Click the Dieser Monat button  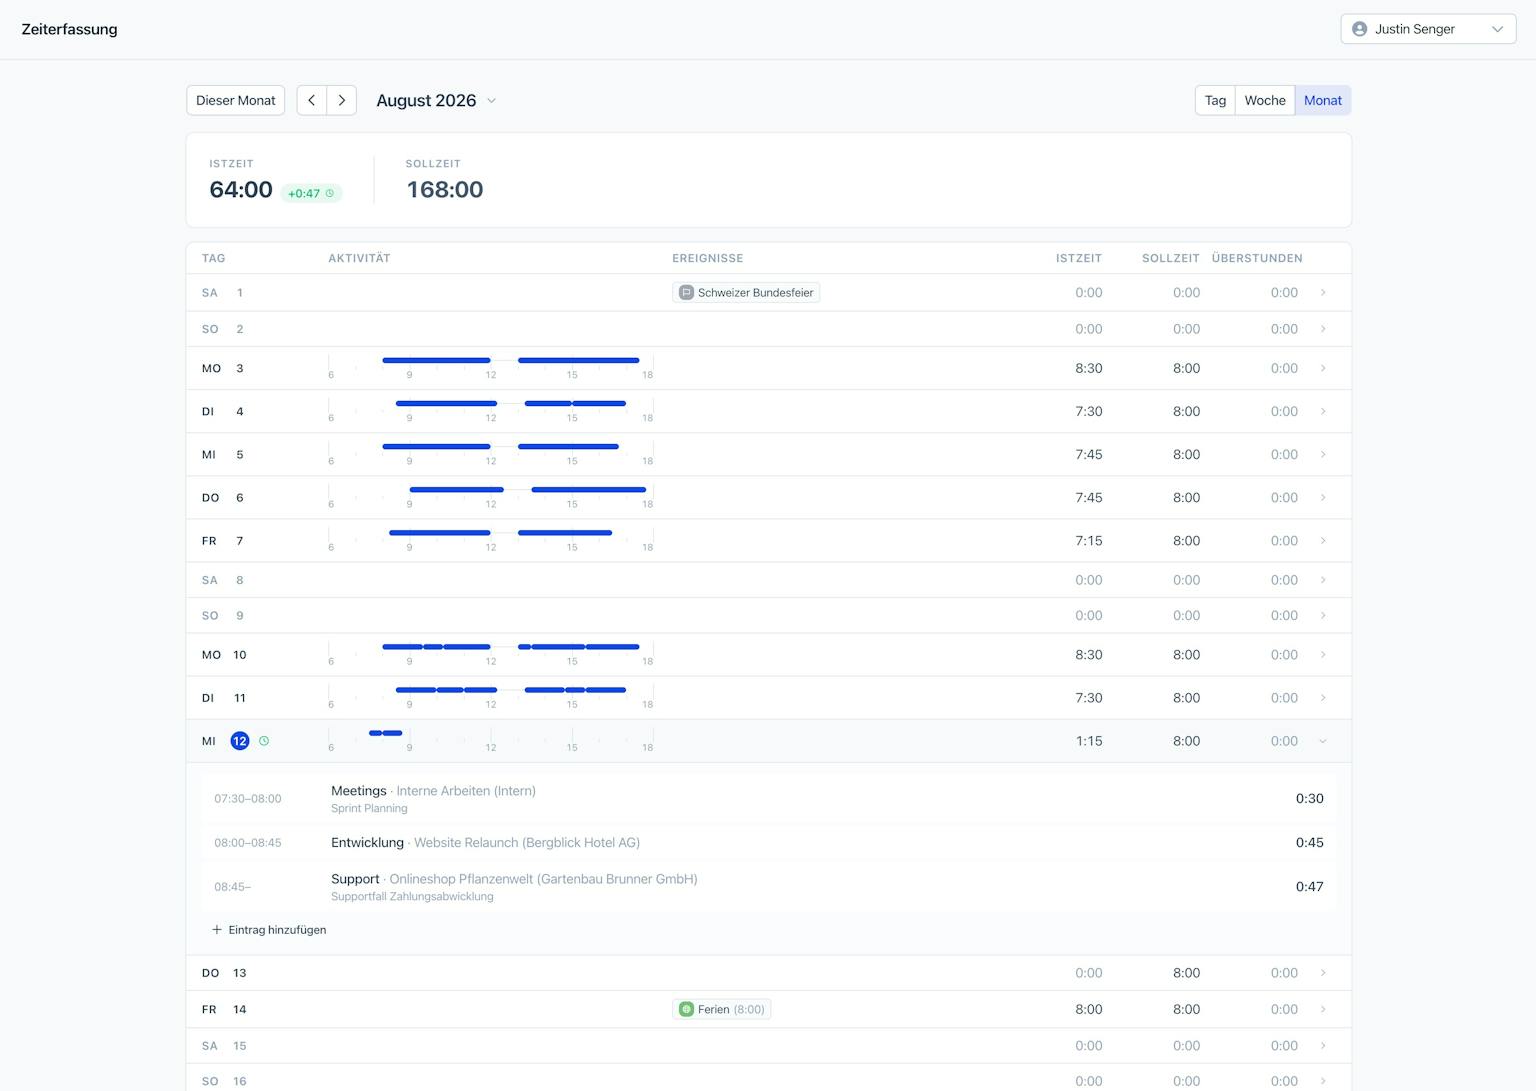click(x=236, y=100)
